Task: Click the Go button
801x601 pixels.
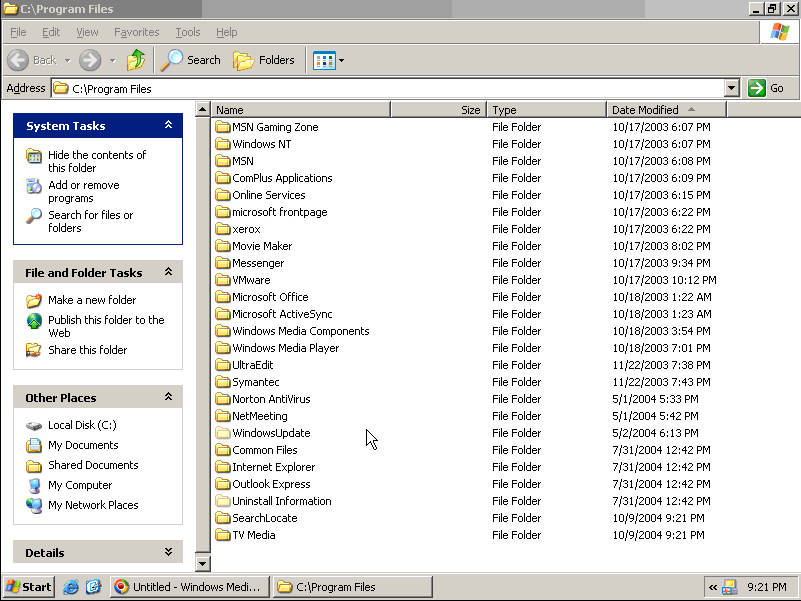Action: click(x=766, y=88)
